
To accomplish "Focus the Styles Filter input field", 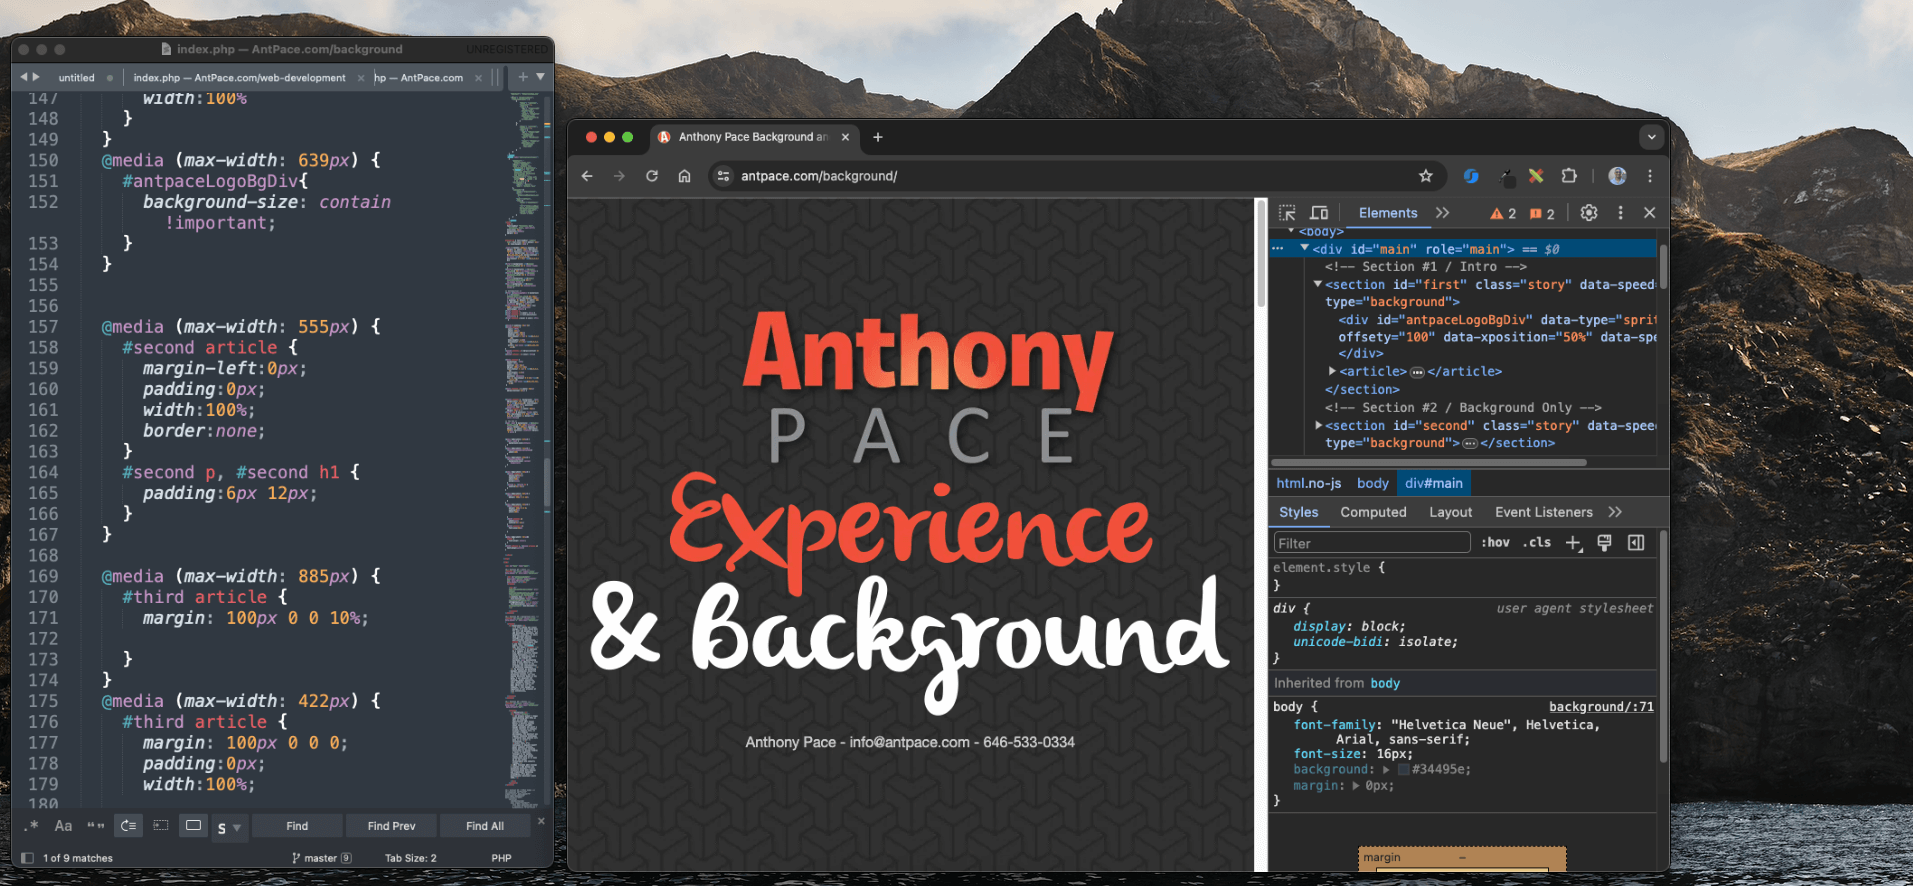I will click(x=1371, y=543).
